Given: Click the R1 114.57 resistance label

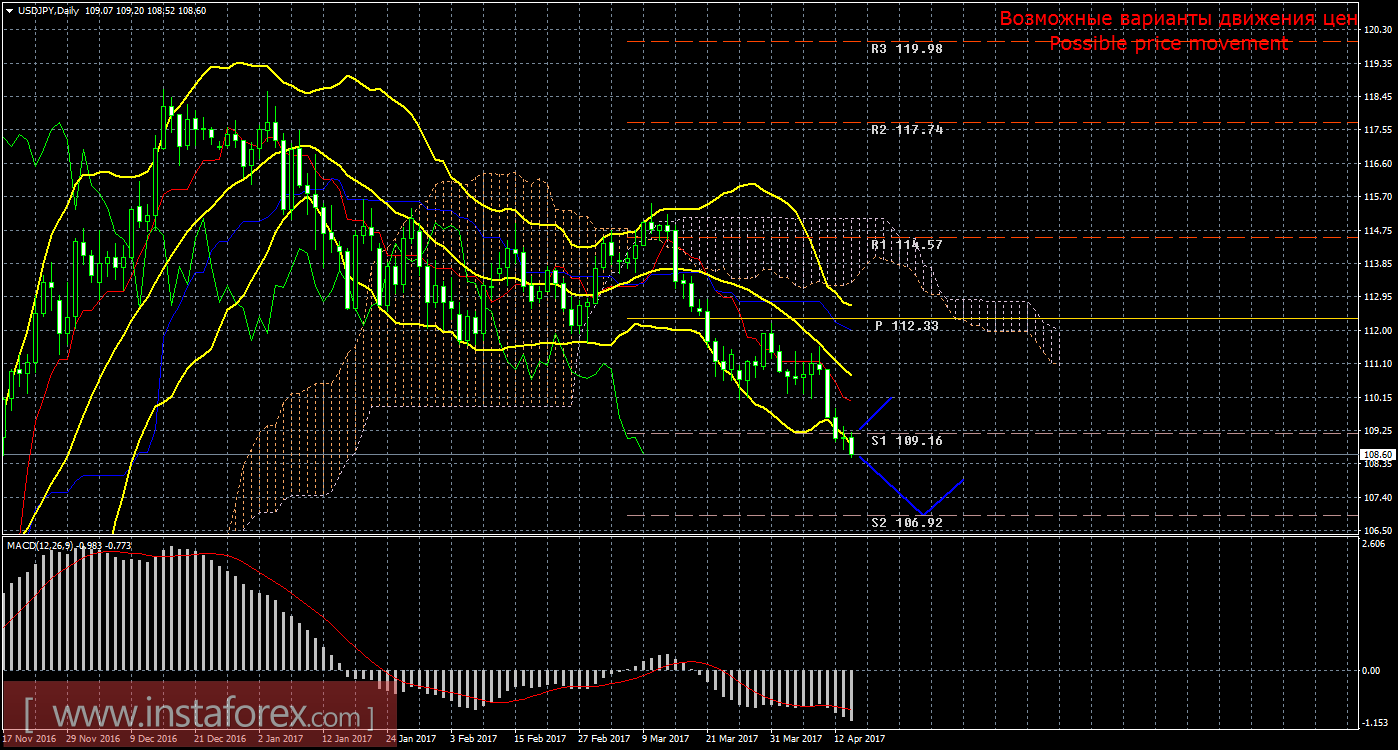Looking at the screenshot, I should 906,244.
